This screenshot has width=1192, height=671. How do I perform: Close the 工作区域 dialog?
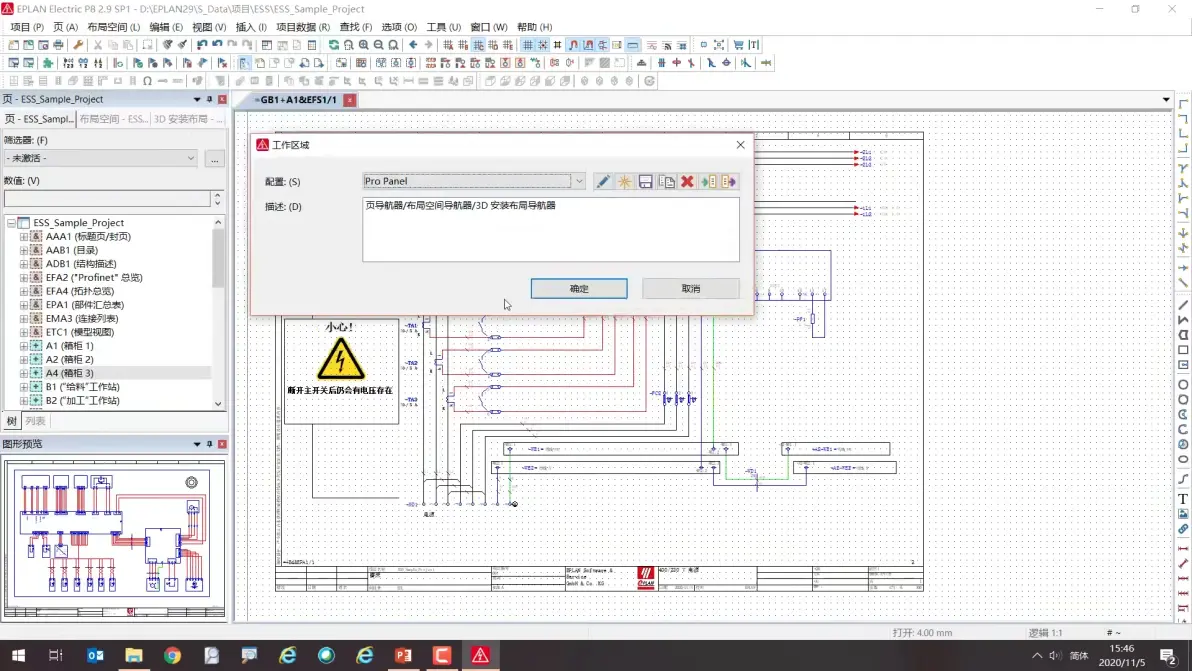pos(740,144)
